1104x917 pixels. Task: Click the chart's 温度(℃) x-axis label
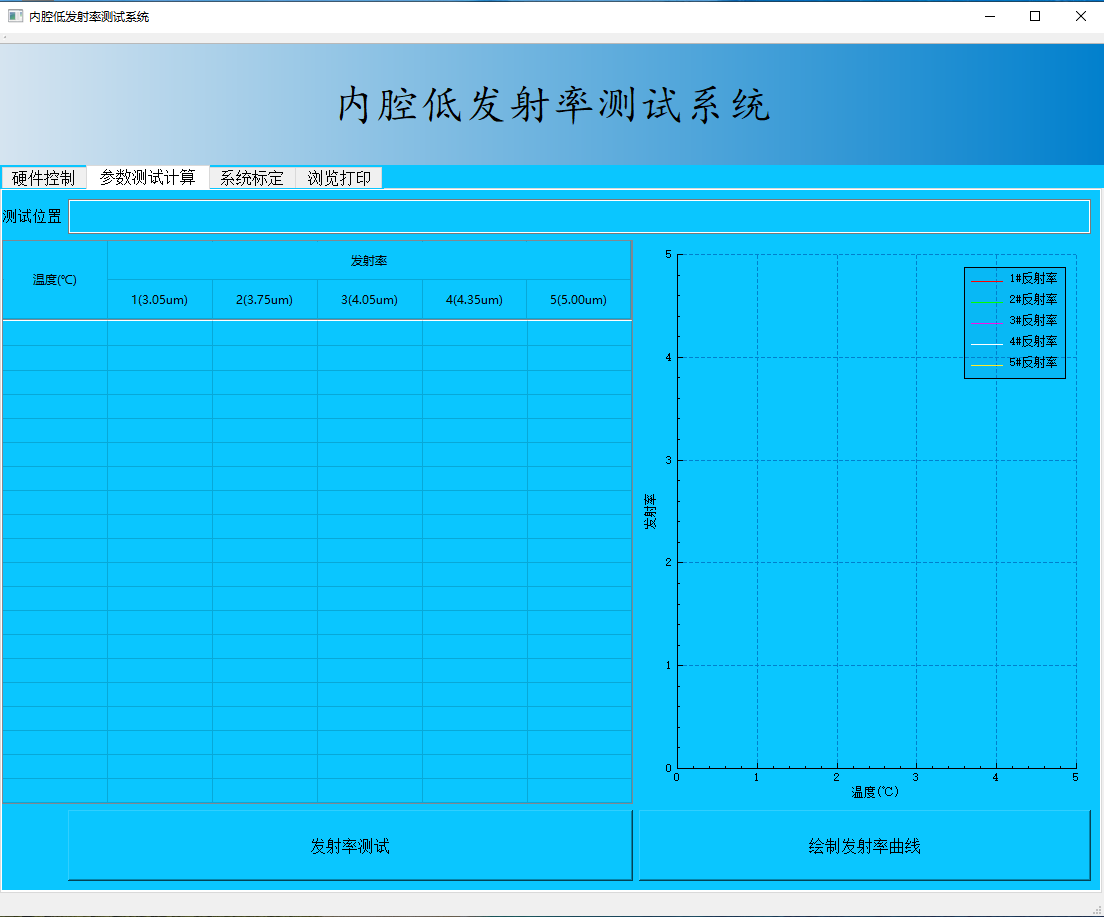(x=875, y=792)
